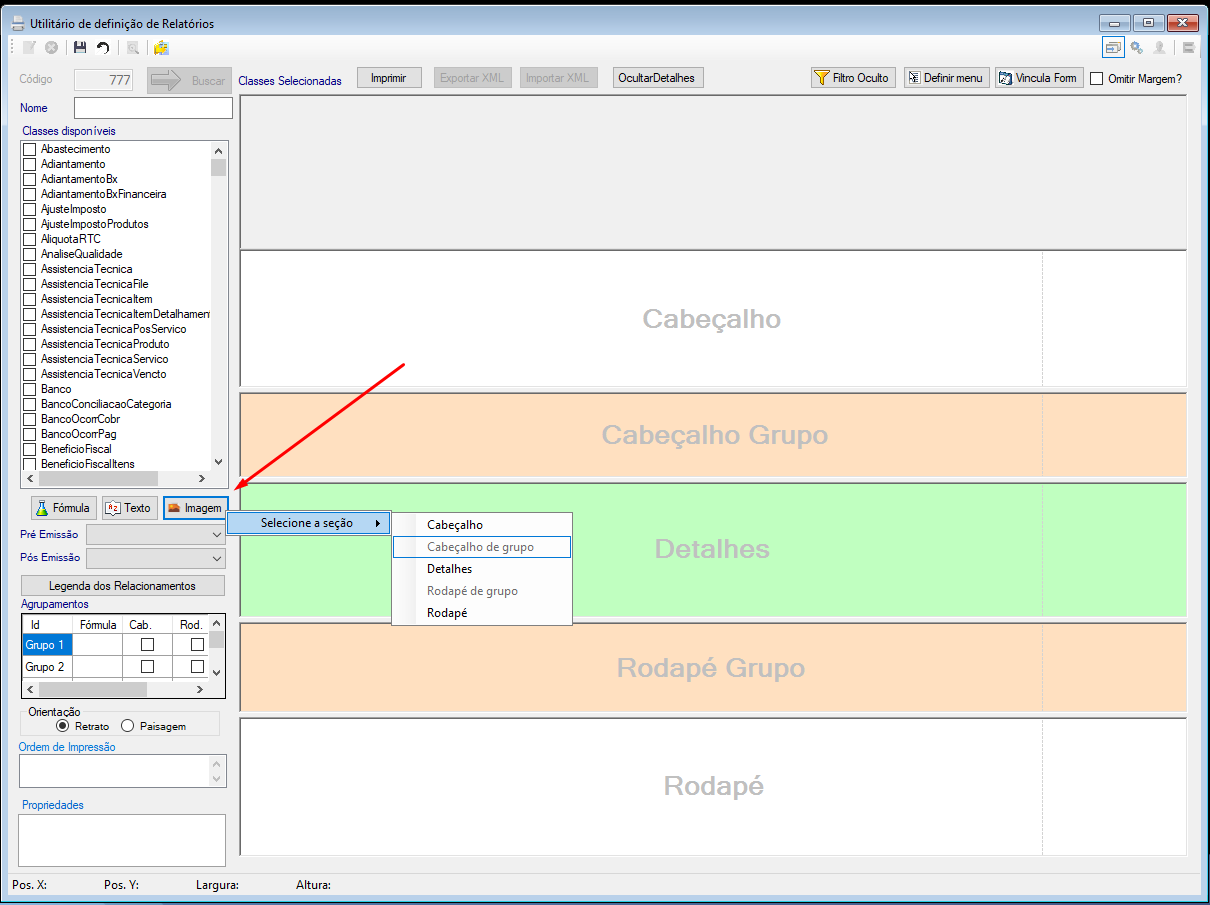Click the Propriedades box

coord(122,840)
